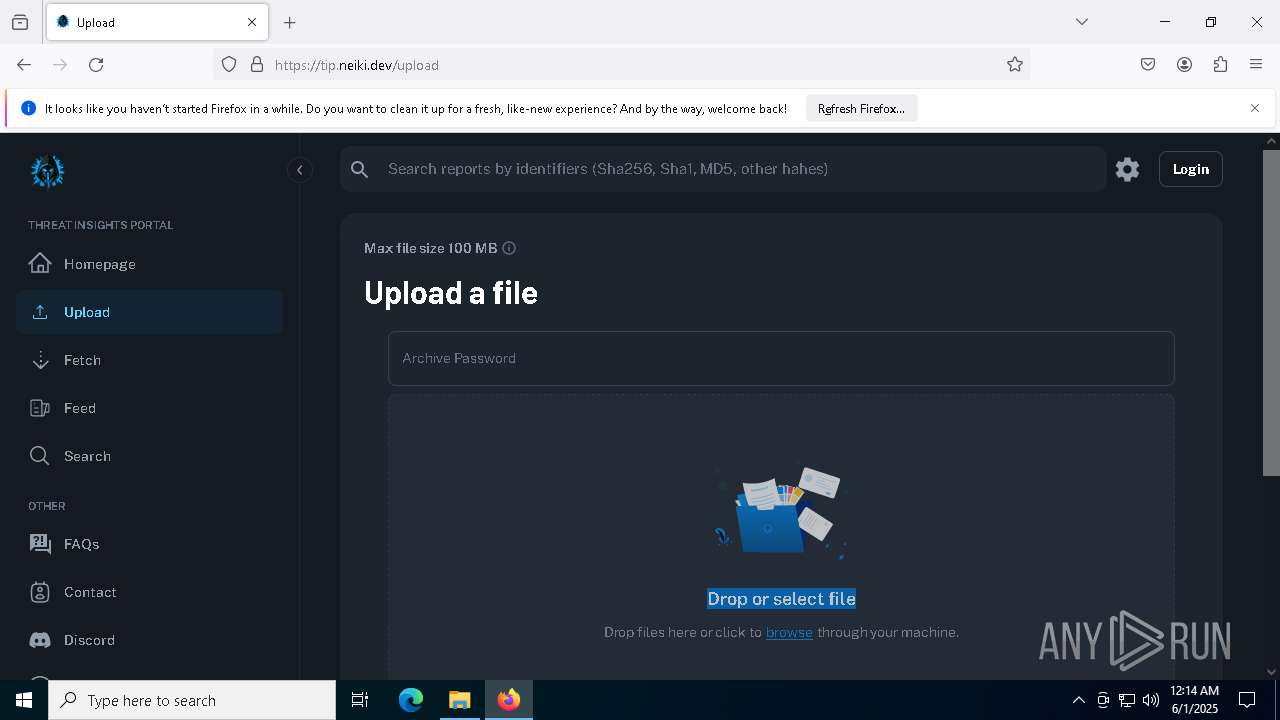Image resolution: width=1280 pixels, height=720 pixels.
Task: Click the Fetch download icon
Action: tap(40, 360)
